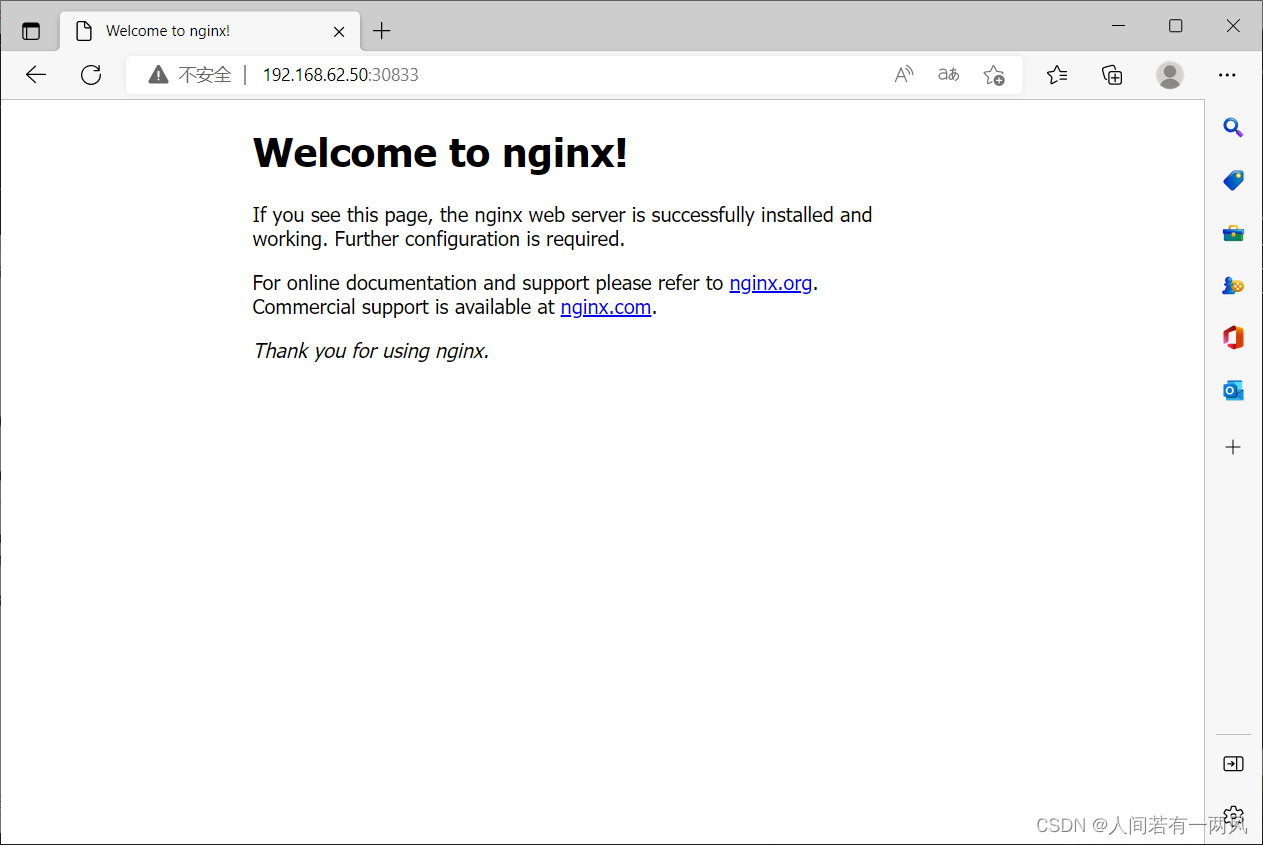
Task: Click 'Thank you for using nginx.' text
Action: [371, 351]
